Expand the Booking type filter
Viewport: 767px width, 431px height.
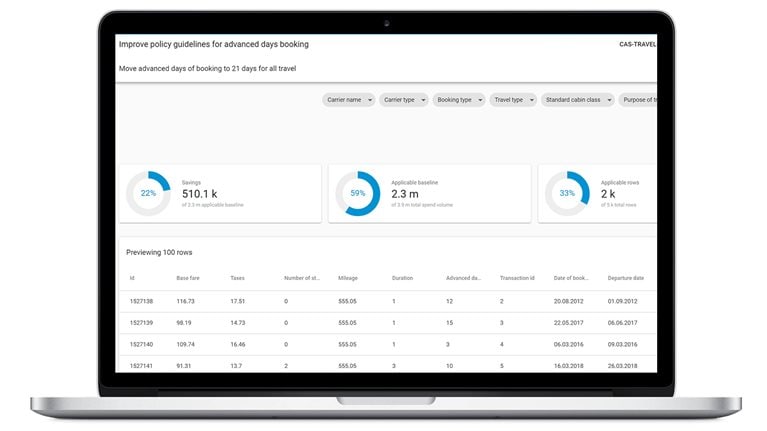[459, 100]
